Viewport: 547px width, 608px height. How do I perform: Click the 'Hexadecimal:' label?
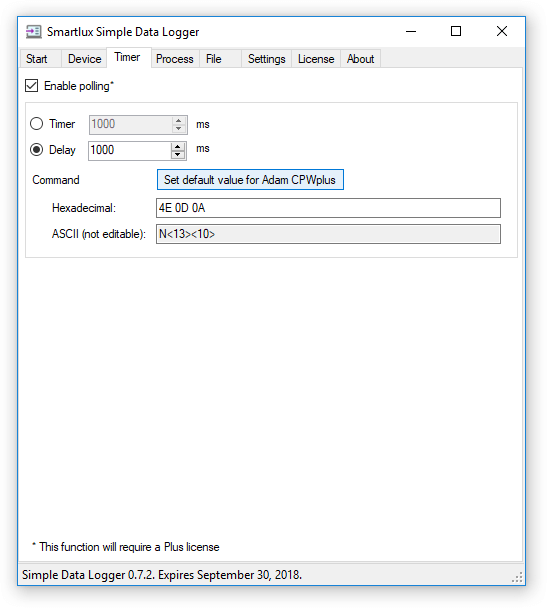tap(84, 208)
